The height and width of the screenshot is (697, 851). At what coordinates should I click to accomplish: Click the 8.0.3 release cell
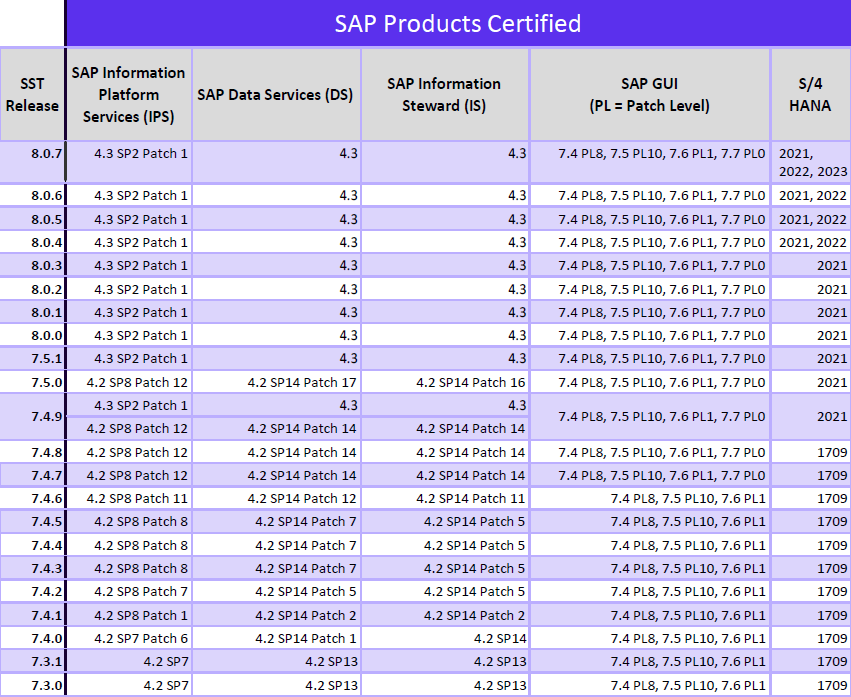pyautogui.click(x=32, y=265)
